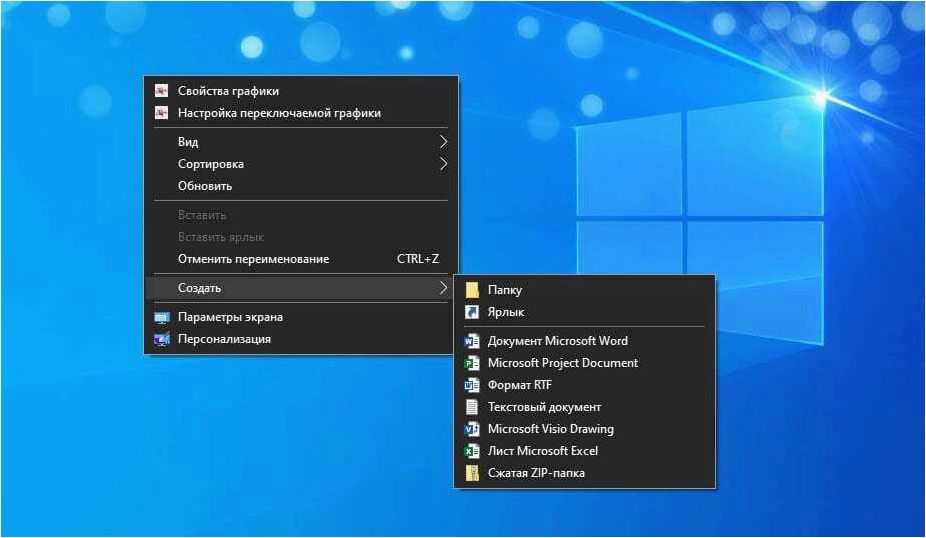Image resolution: width=926 pixels, height=538 pixels.
Task: Open the Вид menu item
Action: (x=301, y=142)
